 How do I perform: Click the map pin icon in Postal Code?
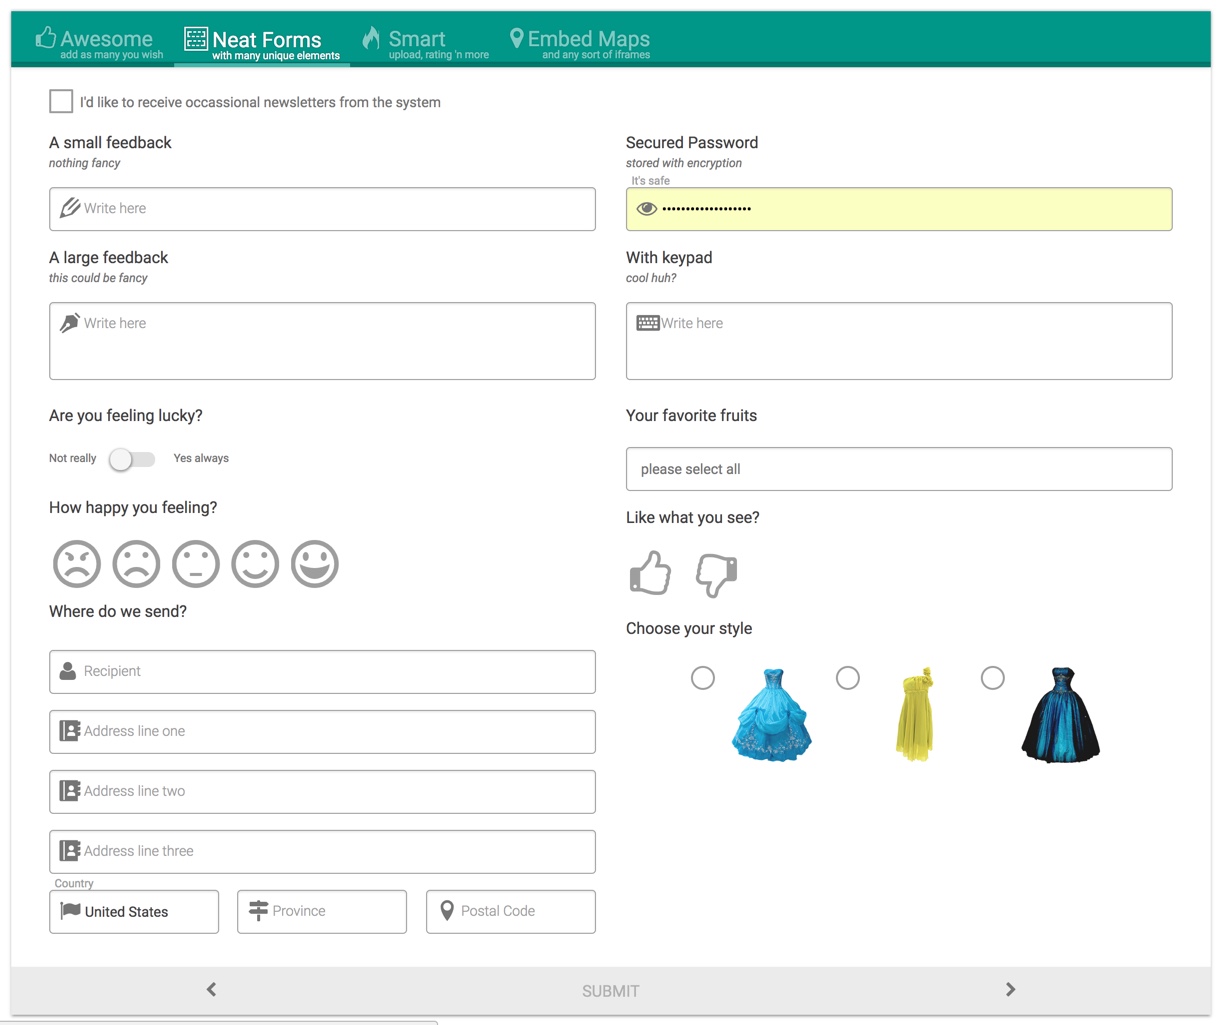(447, 911)
